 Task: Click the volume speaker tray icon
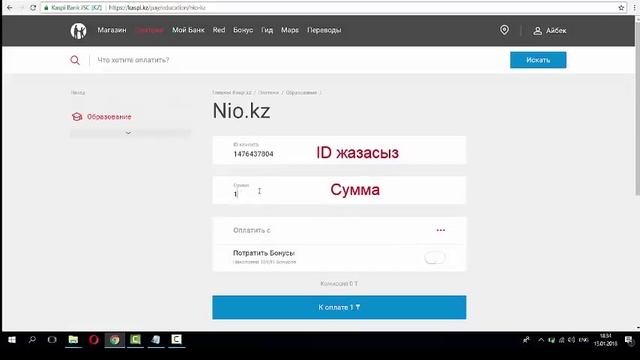point(571,340)
